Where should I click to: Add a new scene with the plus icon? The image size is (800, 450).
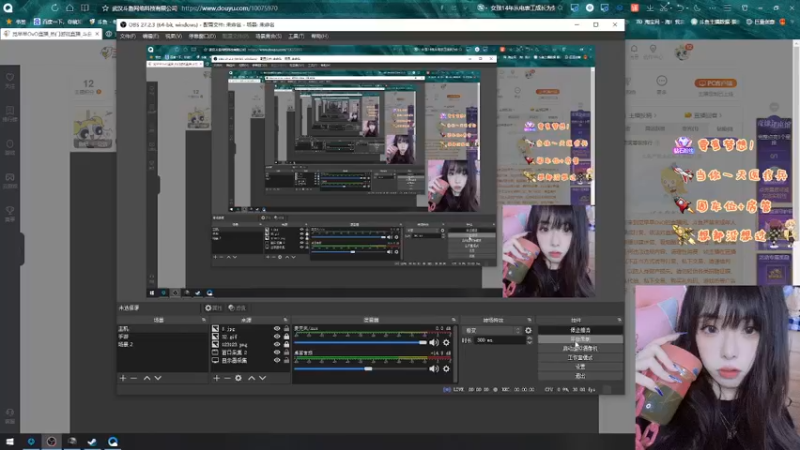coord(123,378)
